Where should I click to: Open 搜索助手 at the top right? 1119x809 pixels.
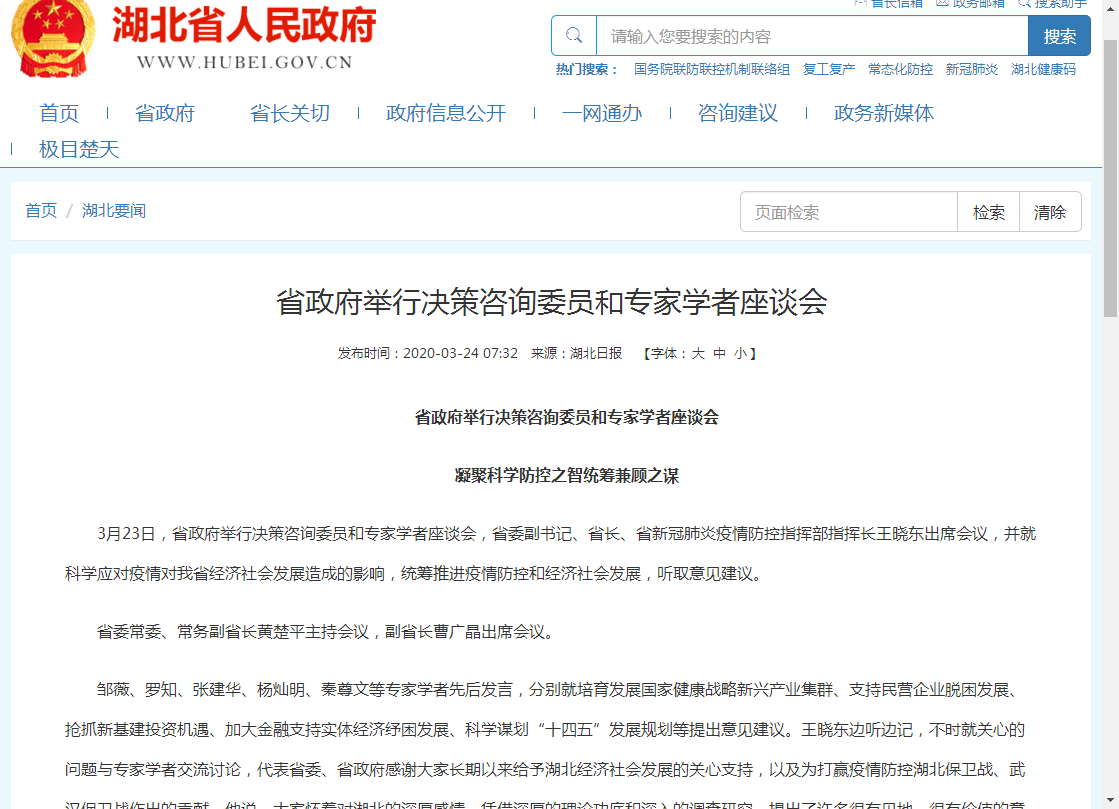coord(1053,4)
